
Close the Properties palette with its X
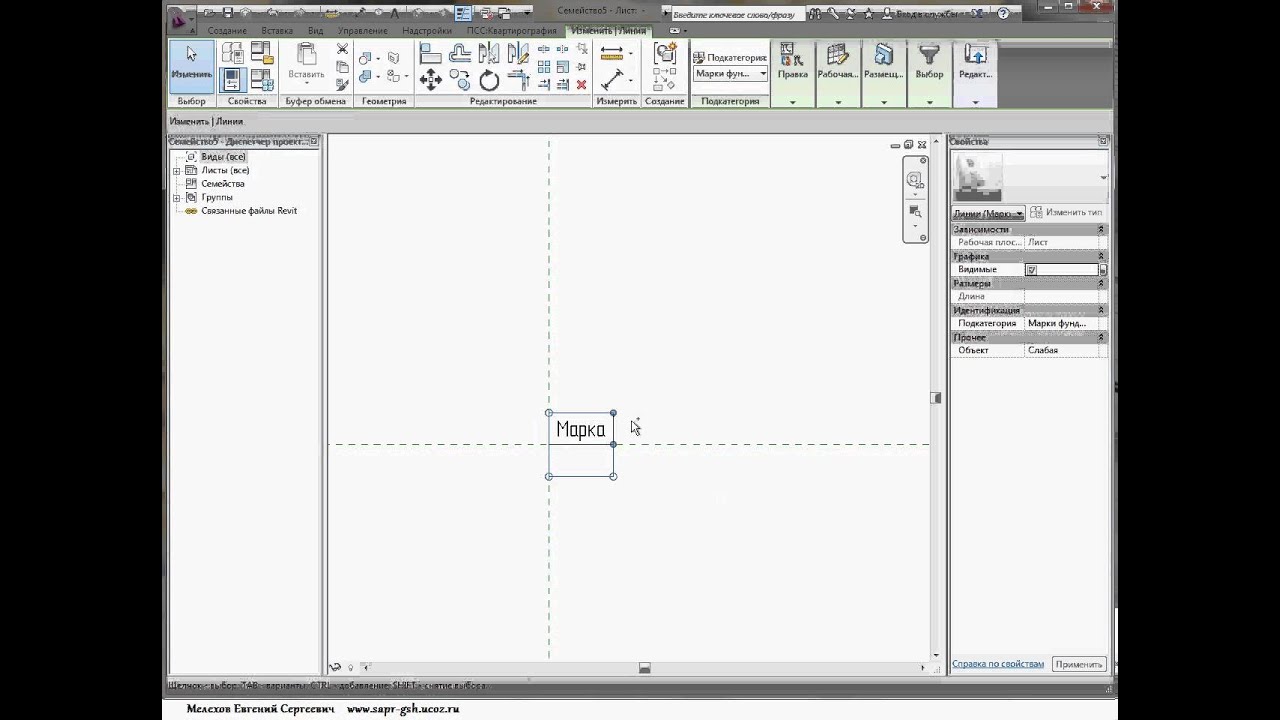pyautogui.click(x=1103, y=142)
